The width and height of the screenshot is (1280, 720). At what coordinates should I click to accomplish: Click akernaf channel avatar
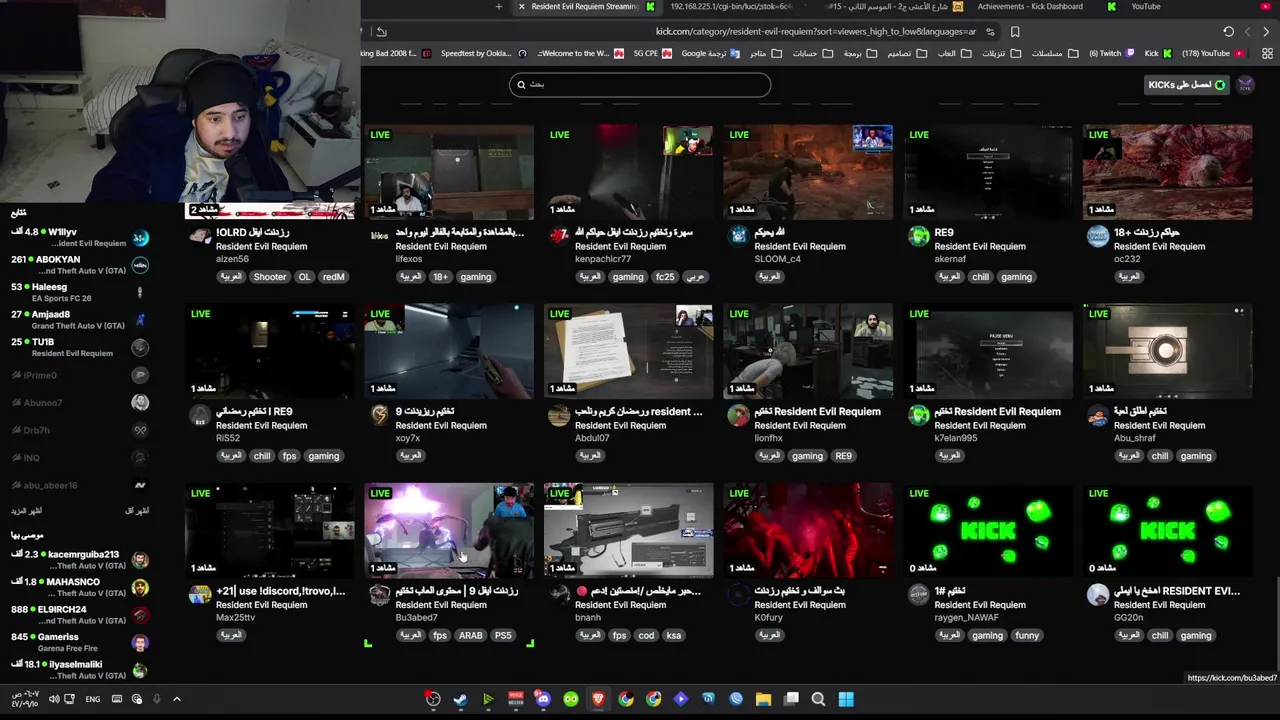coord(918,236)
